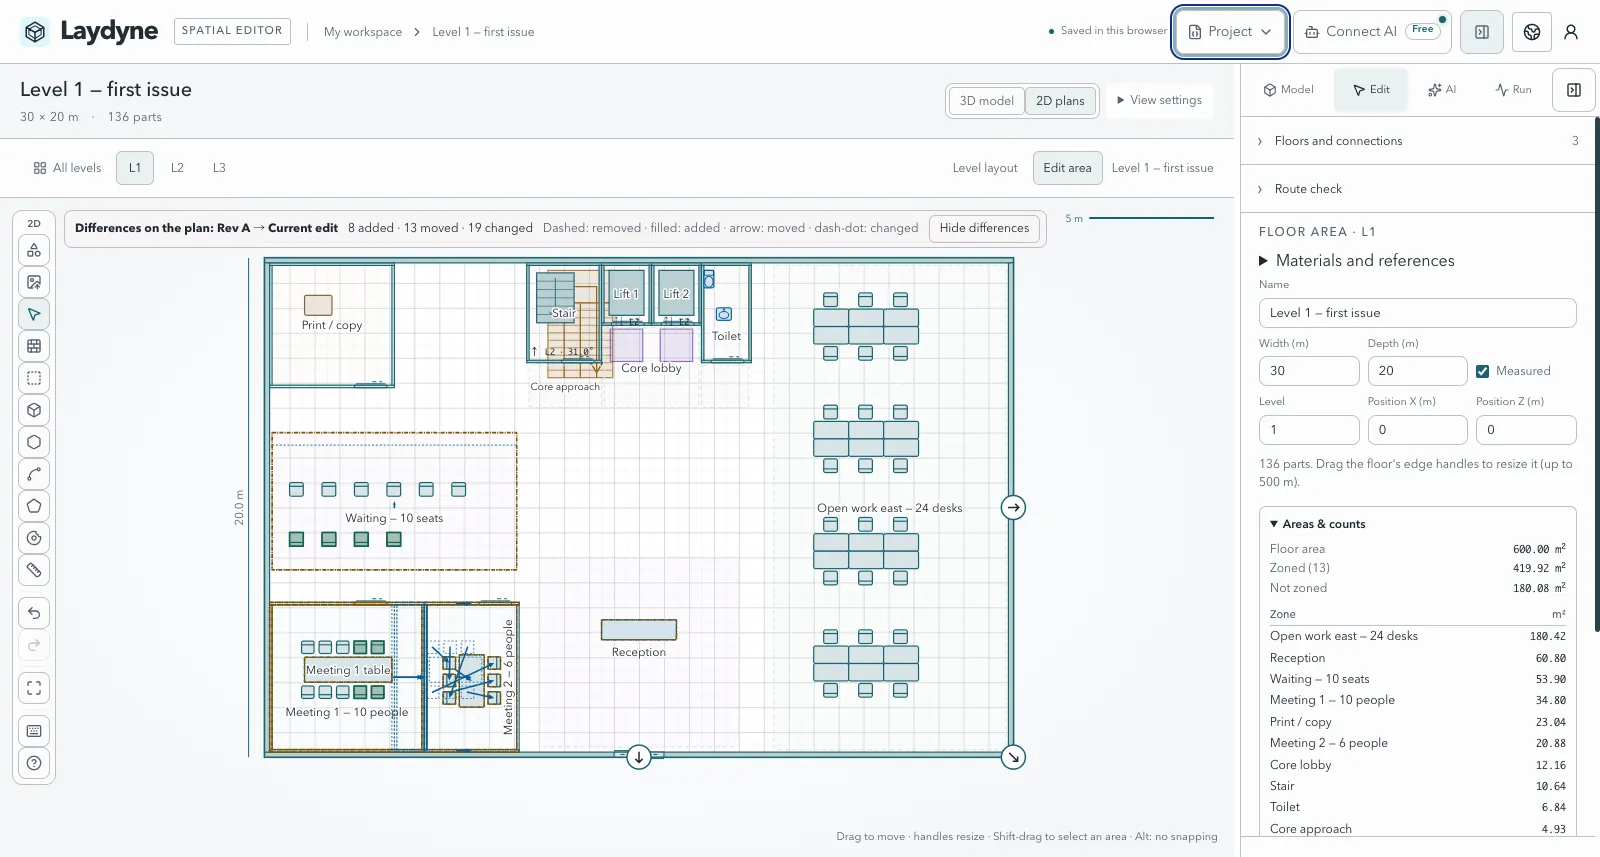Switch to 3D model view
This screenshot has height=857, width=1600.
(986, 100)
